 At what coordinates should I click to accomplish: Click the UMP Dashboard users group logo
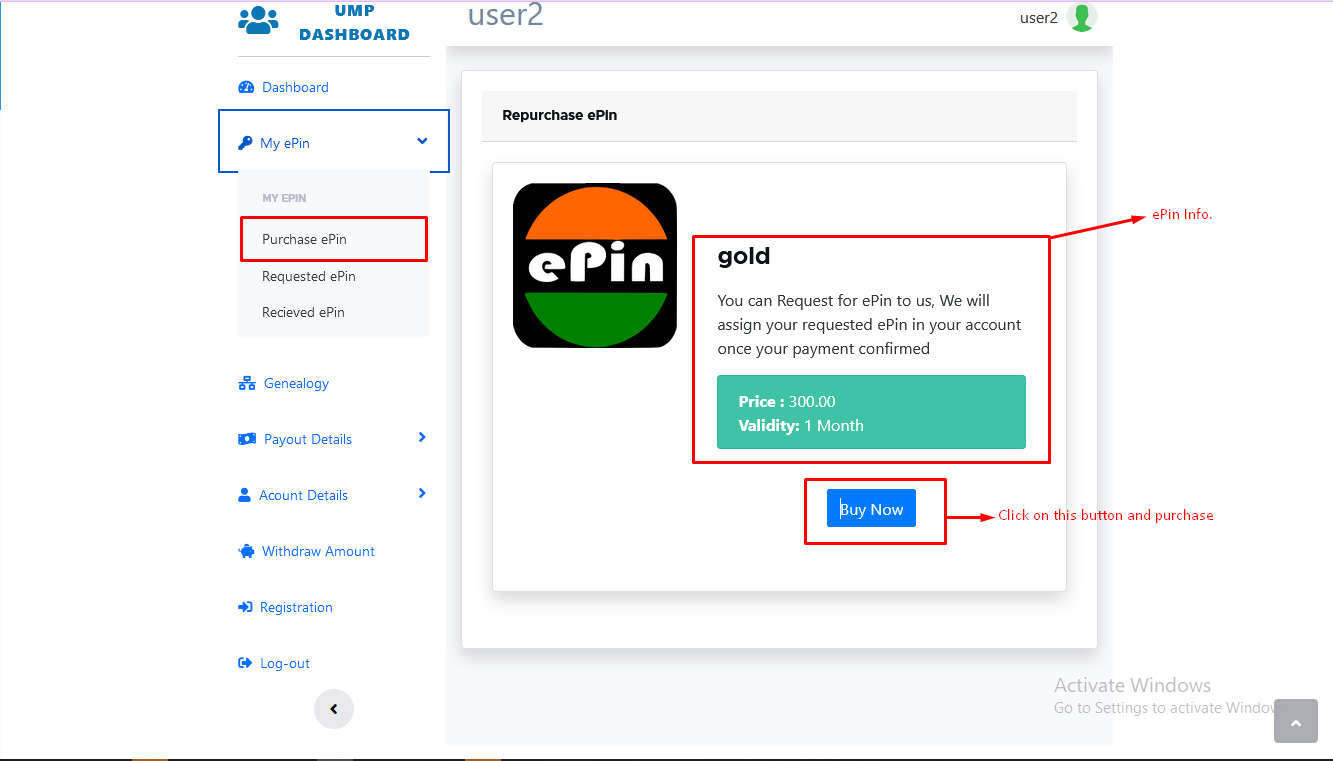tap(258, 19)
